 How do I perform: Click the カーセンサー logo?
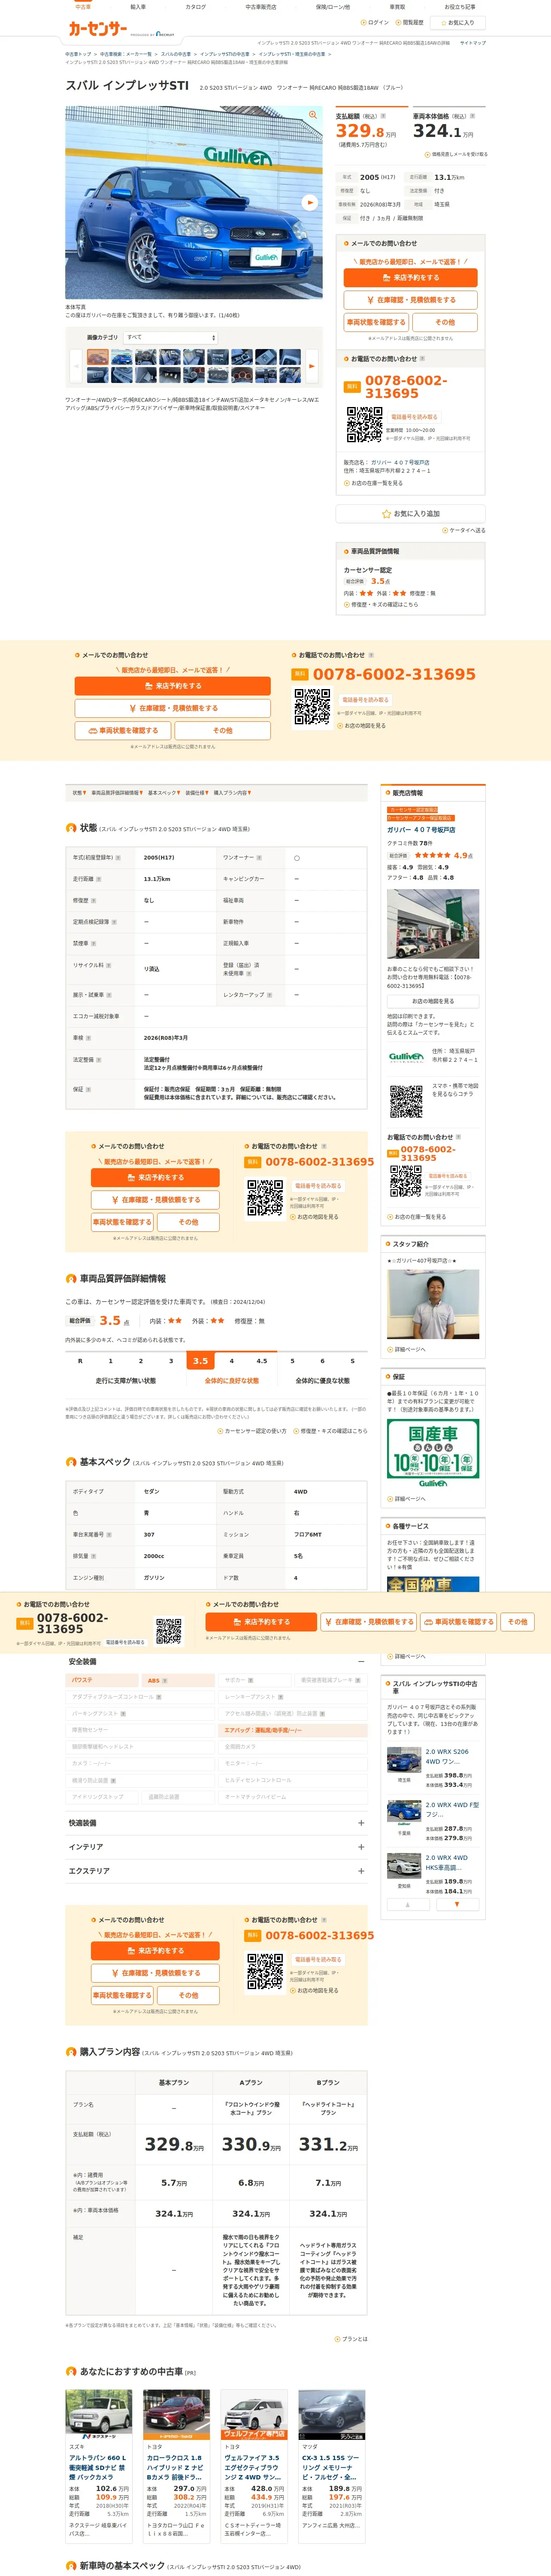[x=98, y=29]
